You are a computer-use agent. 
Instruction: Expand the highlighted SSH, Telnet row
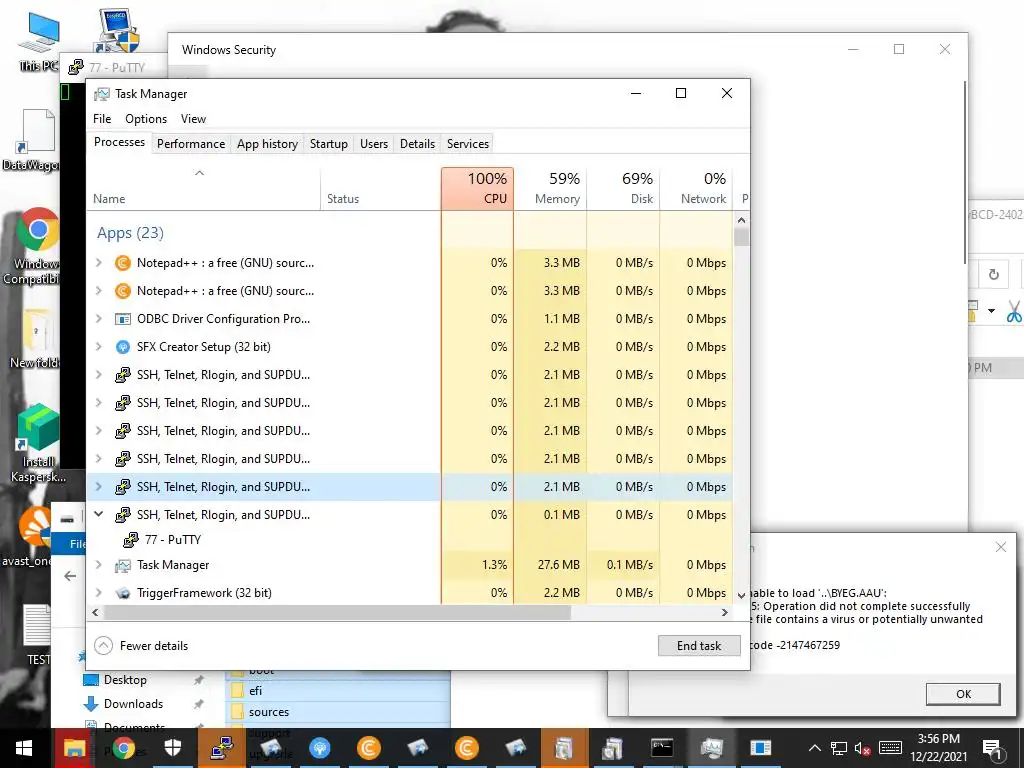pyautogui.click(x=99, y=487)
